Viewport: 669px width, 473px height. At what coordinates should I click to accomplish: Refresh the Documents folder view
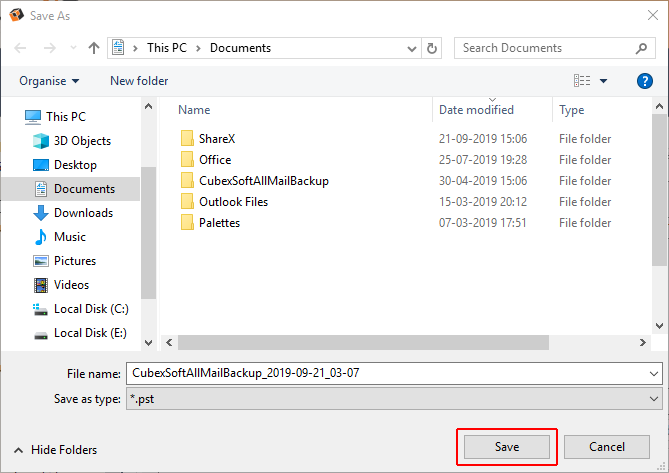[x=432, y=48]
